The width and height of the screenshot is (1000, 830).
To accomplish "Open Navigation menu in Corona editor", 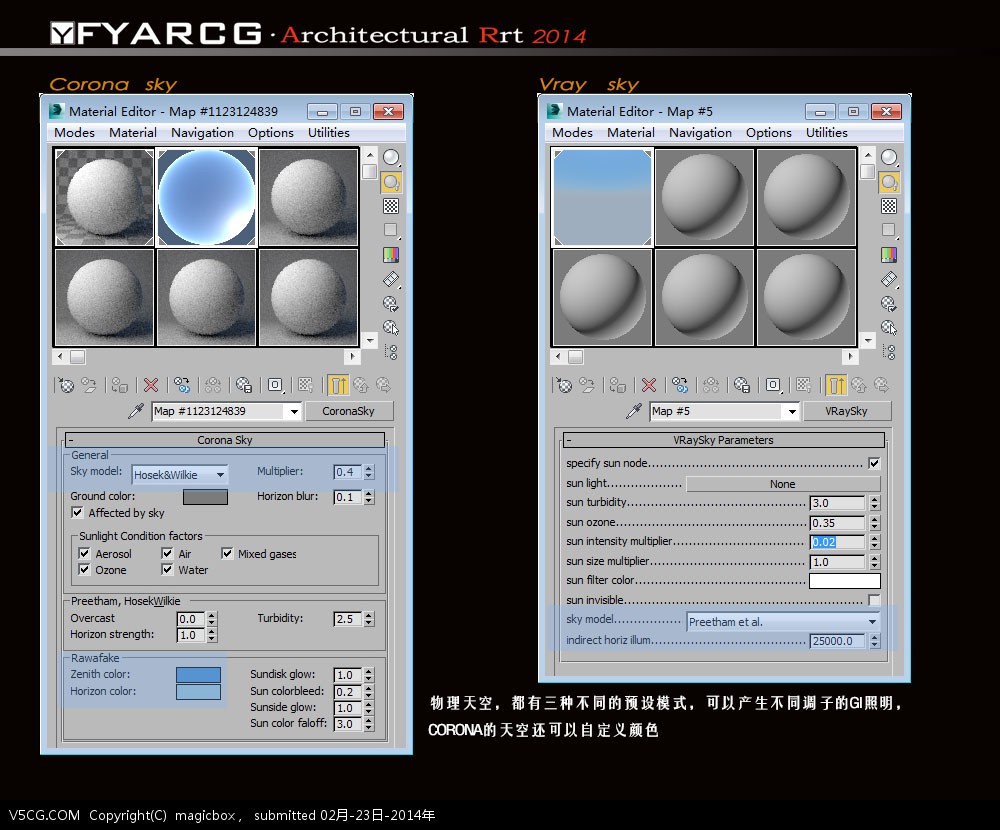I will click(x=202, y=132).
